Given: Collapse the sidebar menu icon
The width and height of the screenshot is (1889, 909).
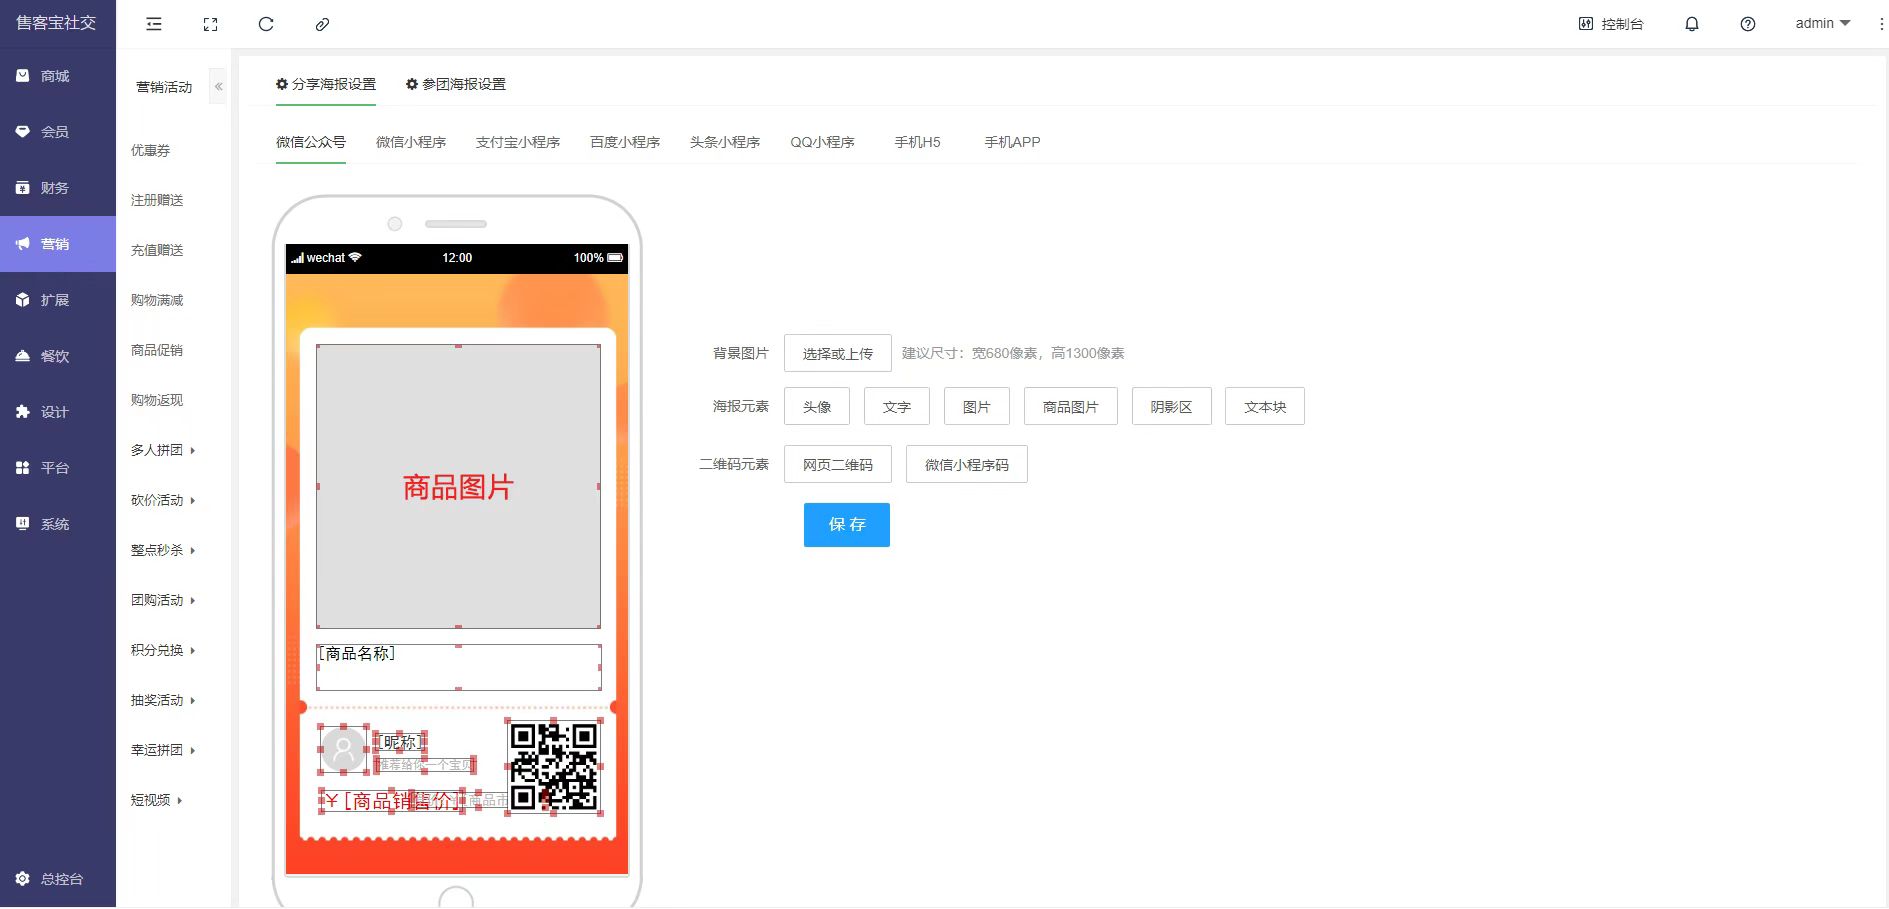Looking at the screenshot, I should pyautogui.click(x=154, y=24).
